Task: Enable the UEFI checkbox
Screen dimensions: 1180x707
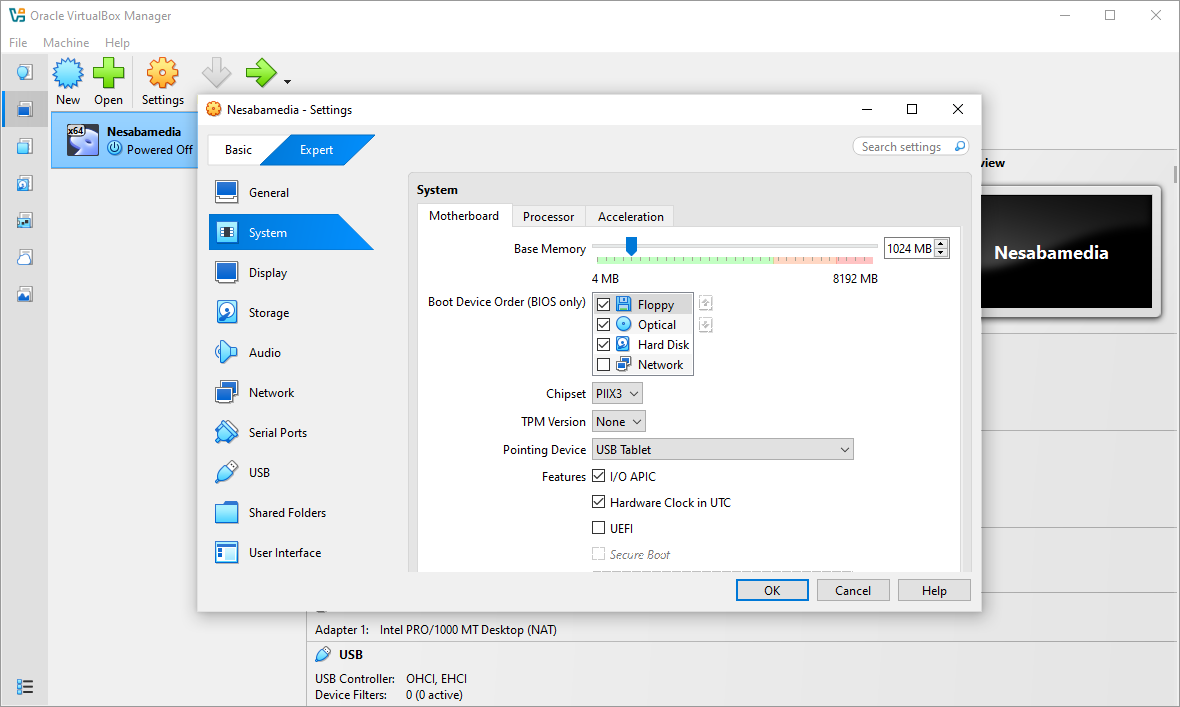Action: 599,529
